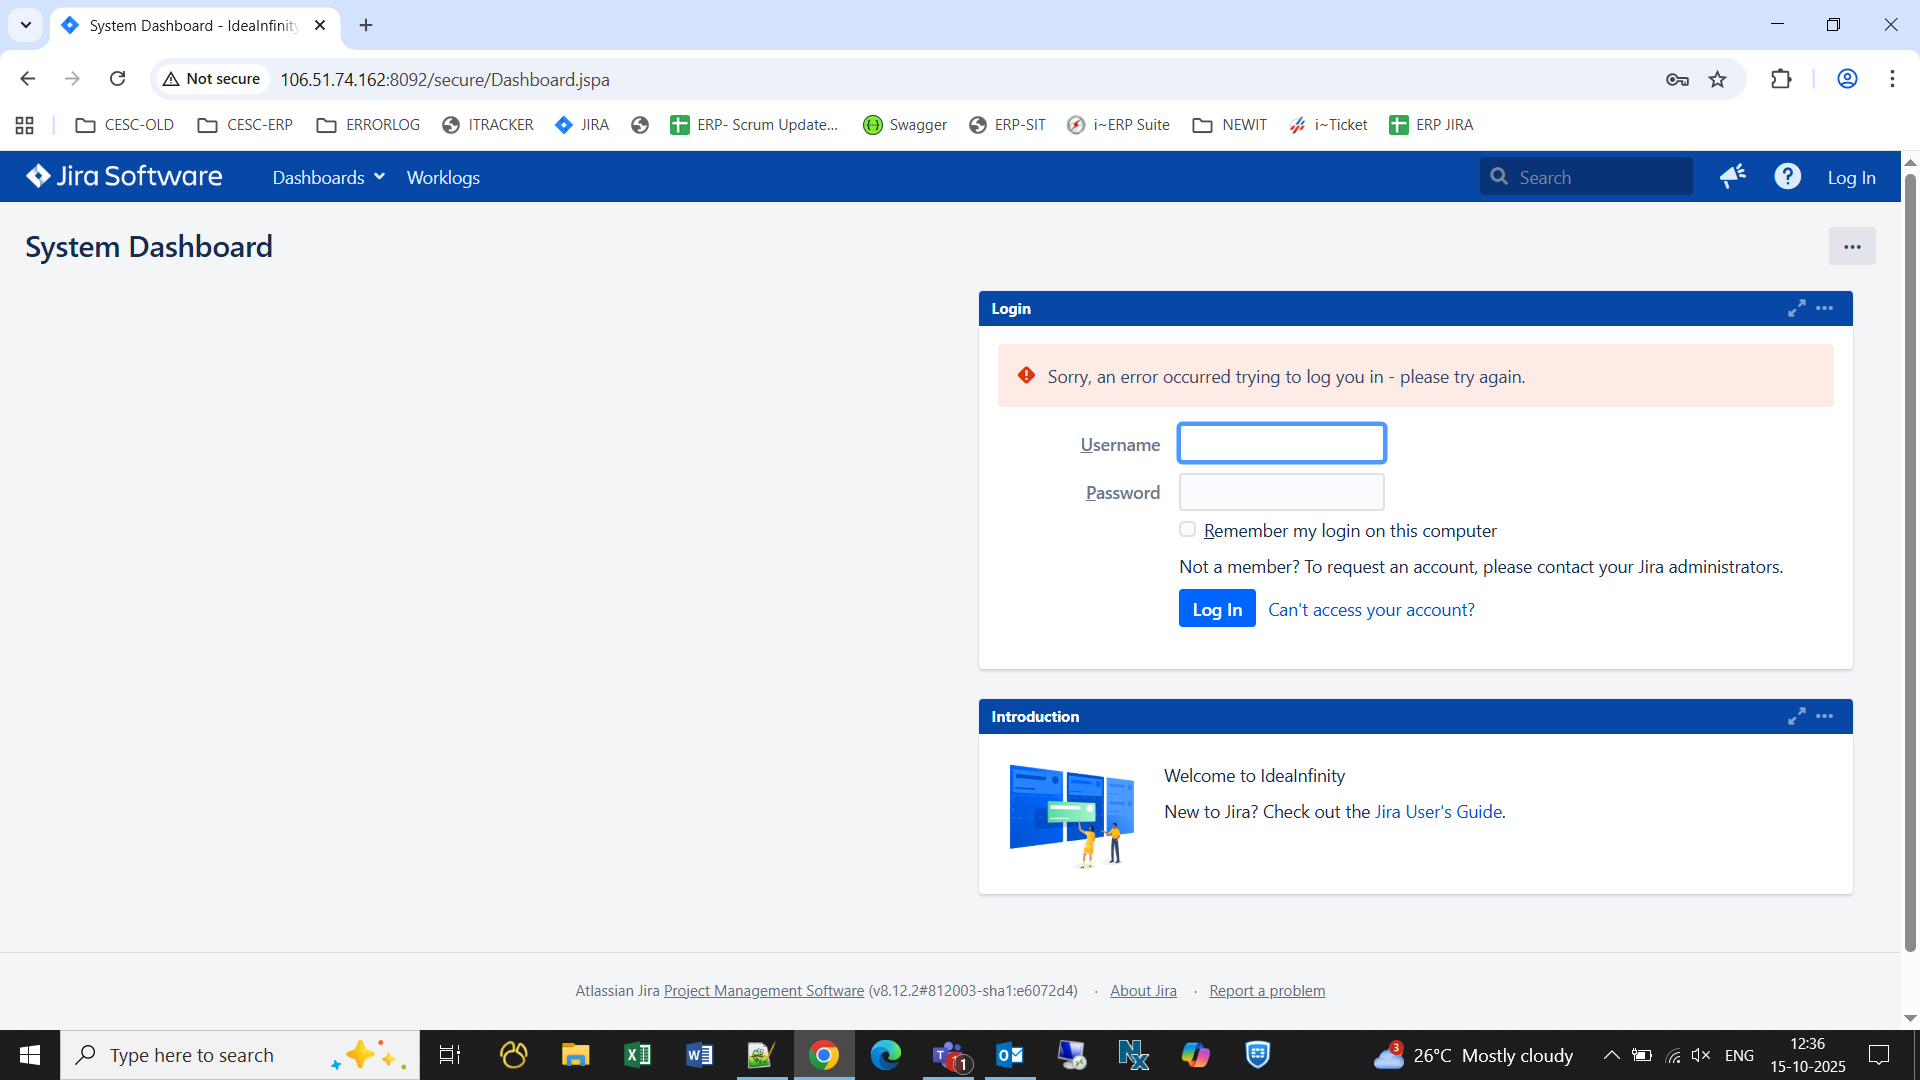Open Introduction gadget options menu
Image resolution: width=1920 pixels, height=1080 pixels.
click(1824, 717)
